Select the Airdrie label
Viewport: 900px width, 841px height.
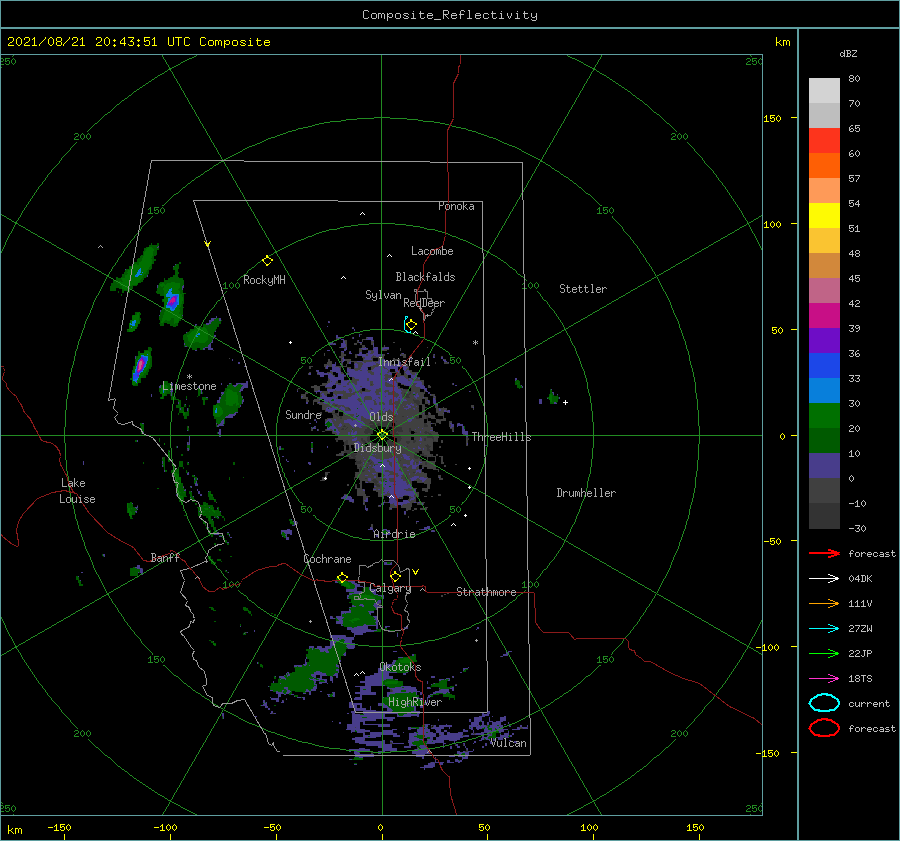(394, 534)
